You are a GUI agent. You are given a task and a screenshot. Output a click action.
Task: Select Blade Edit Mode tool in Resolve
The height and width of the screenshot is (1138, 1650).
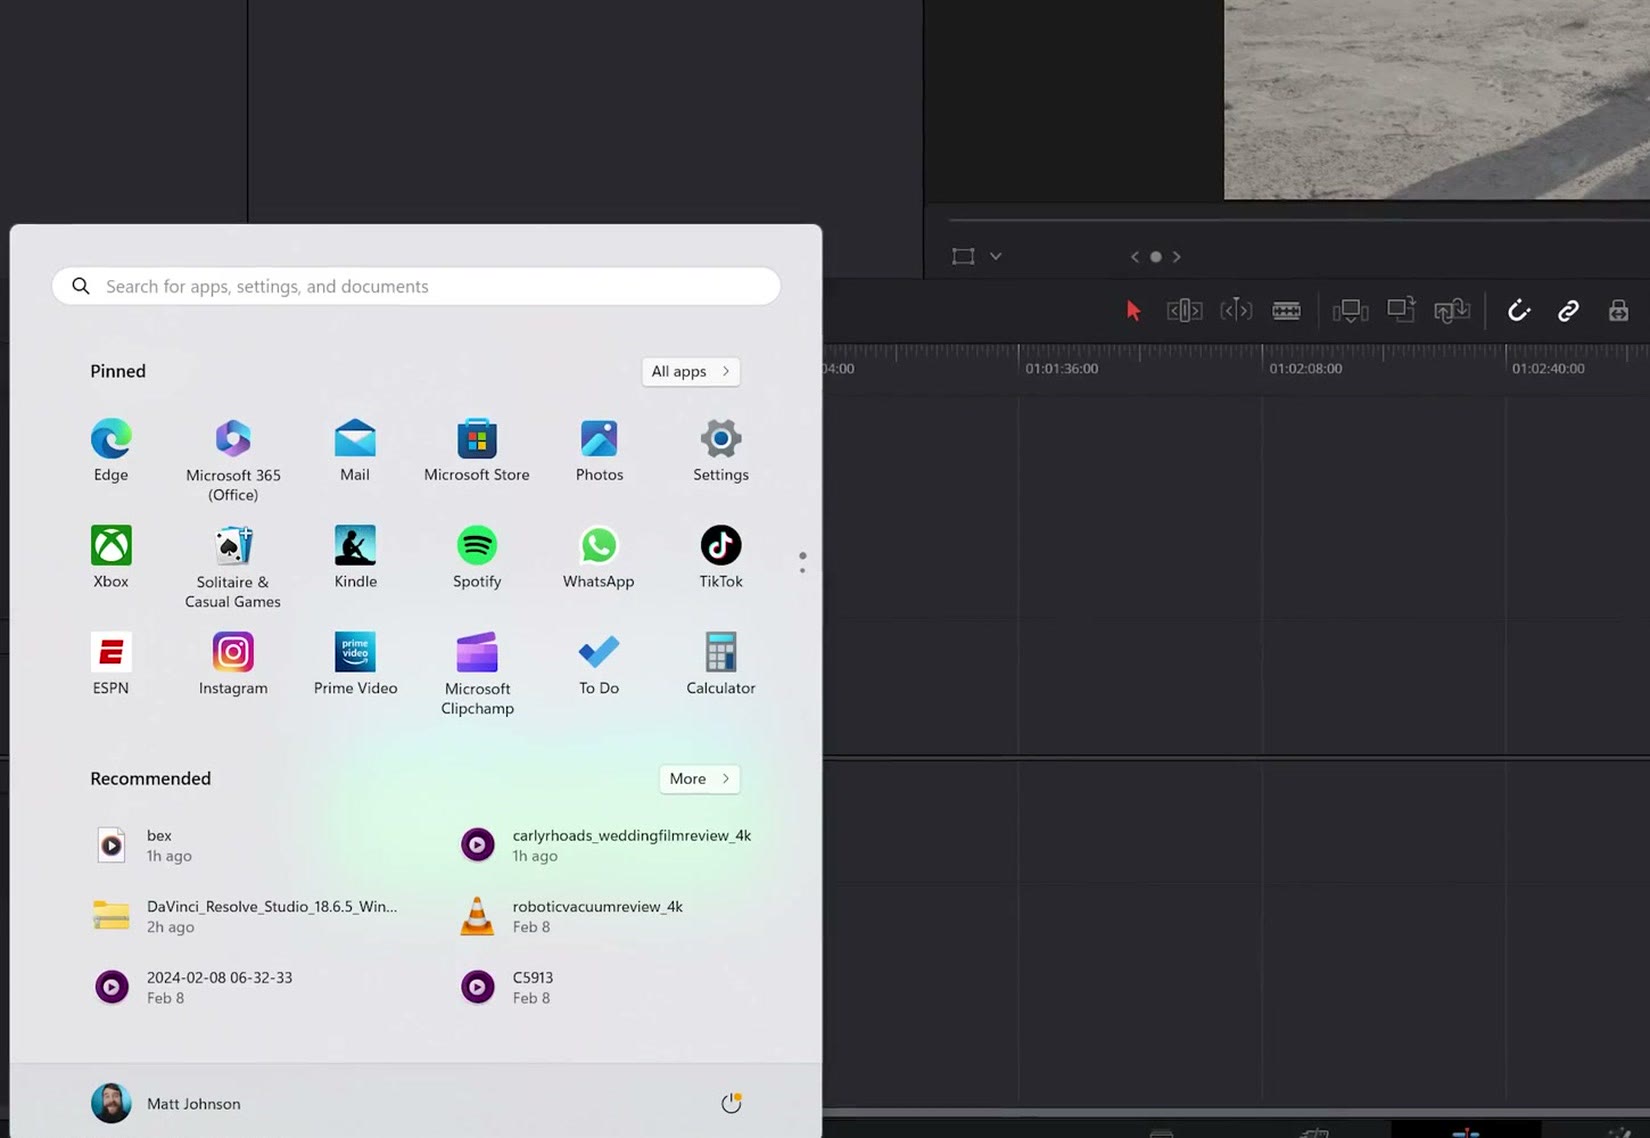1286,311
